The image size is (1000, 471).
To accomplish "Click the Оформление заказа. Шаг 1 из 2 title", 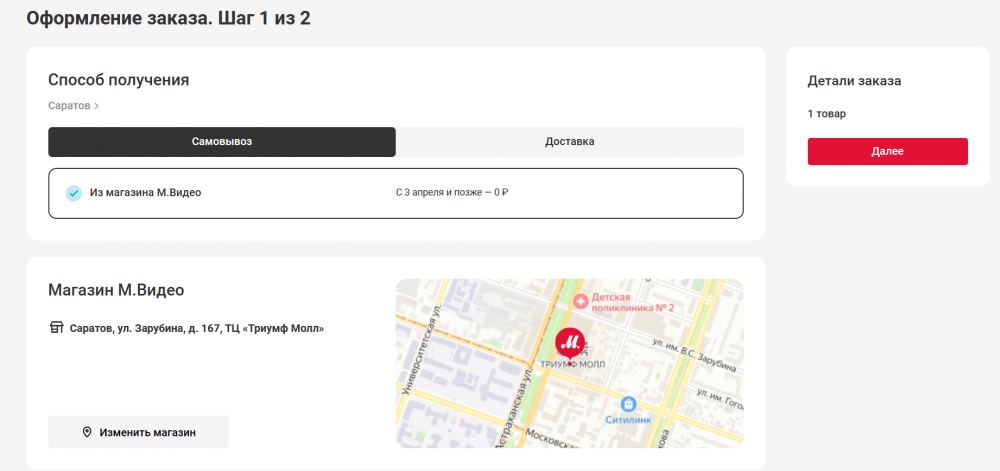I will click(168, 18).
